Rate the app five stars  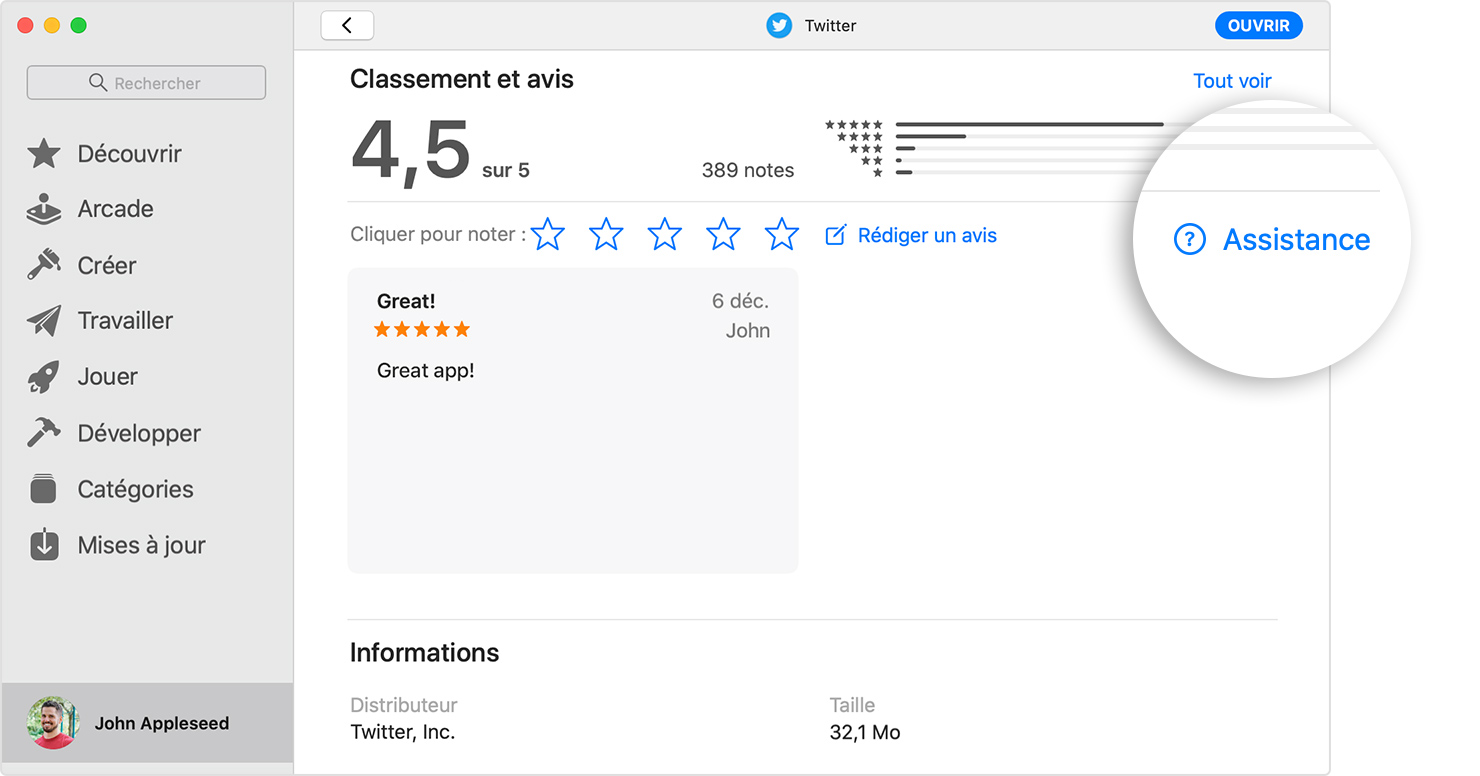(x=782, y=235)
